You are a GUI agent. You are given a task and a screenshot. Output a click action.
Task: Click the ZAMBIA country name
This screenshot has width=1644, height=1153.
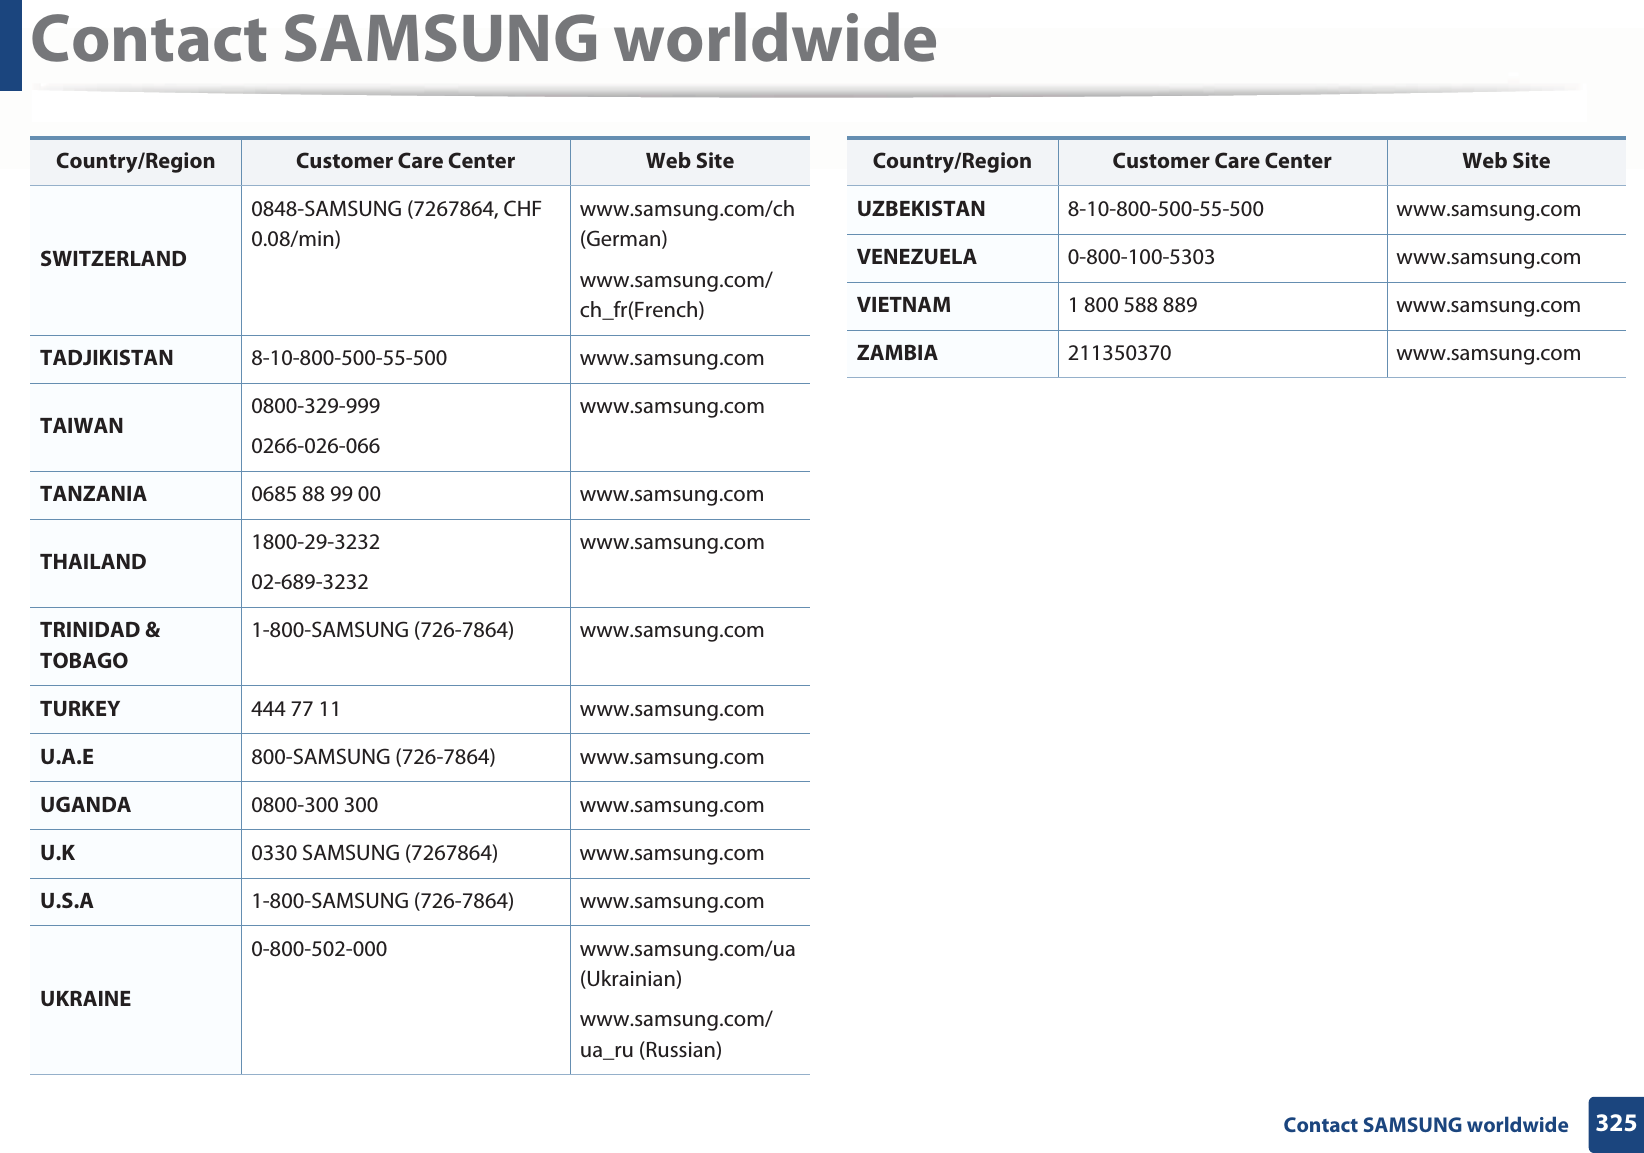pyautogui.click(x=897, y=353)
